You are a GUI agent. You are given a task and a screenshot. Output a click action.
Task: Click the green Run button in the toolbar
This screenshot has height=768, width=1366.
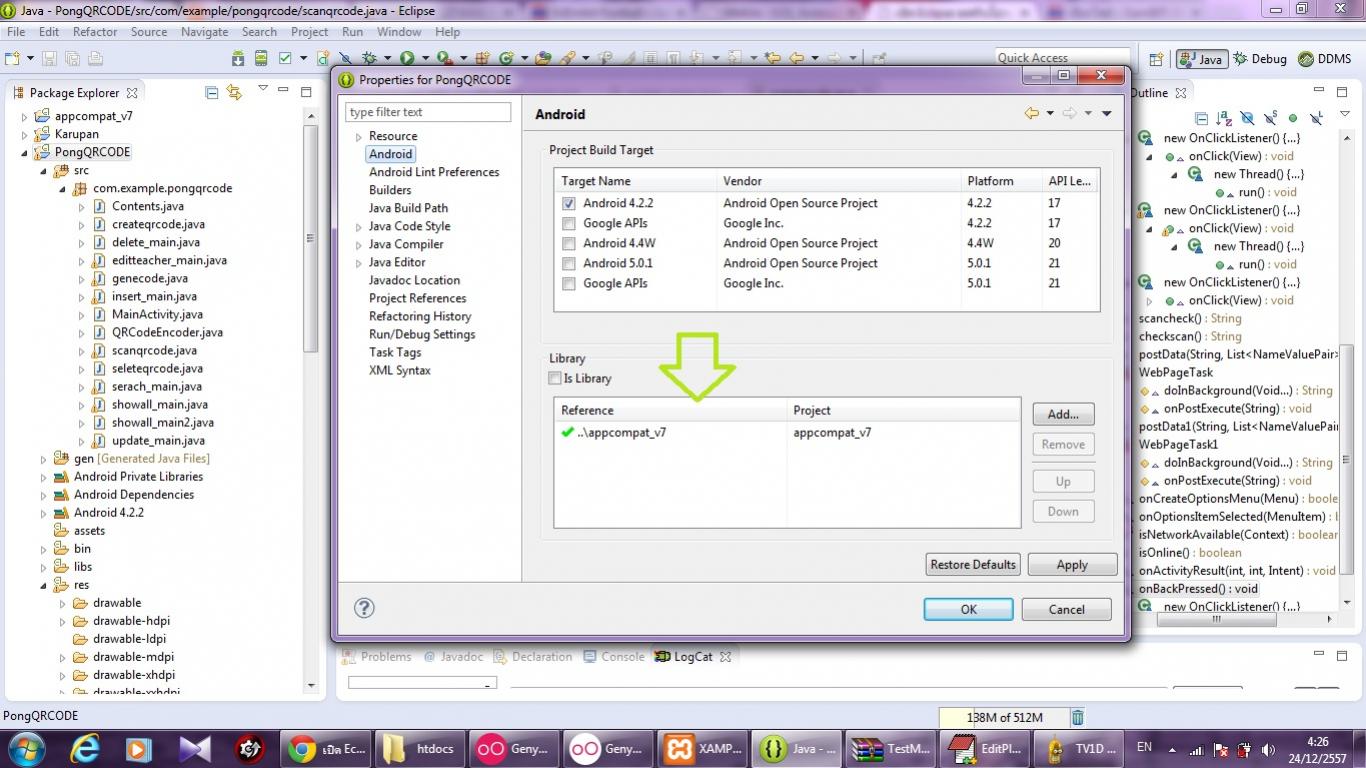pos(407,58)
